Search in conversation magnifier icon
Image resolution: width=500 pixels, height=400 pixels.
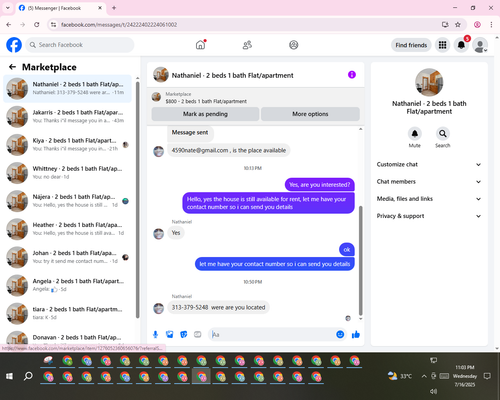[x=443, y=134]
